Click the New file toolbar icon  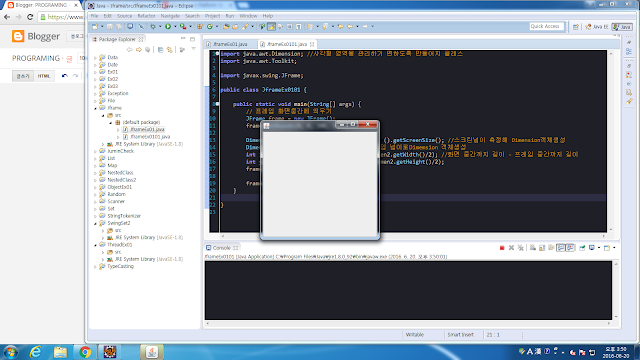95,27
